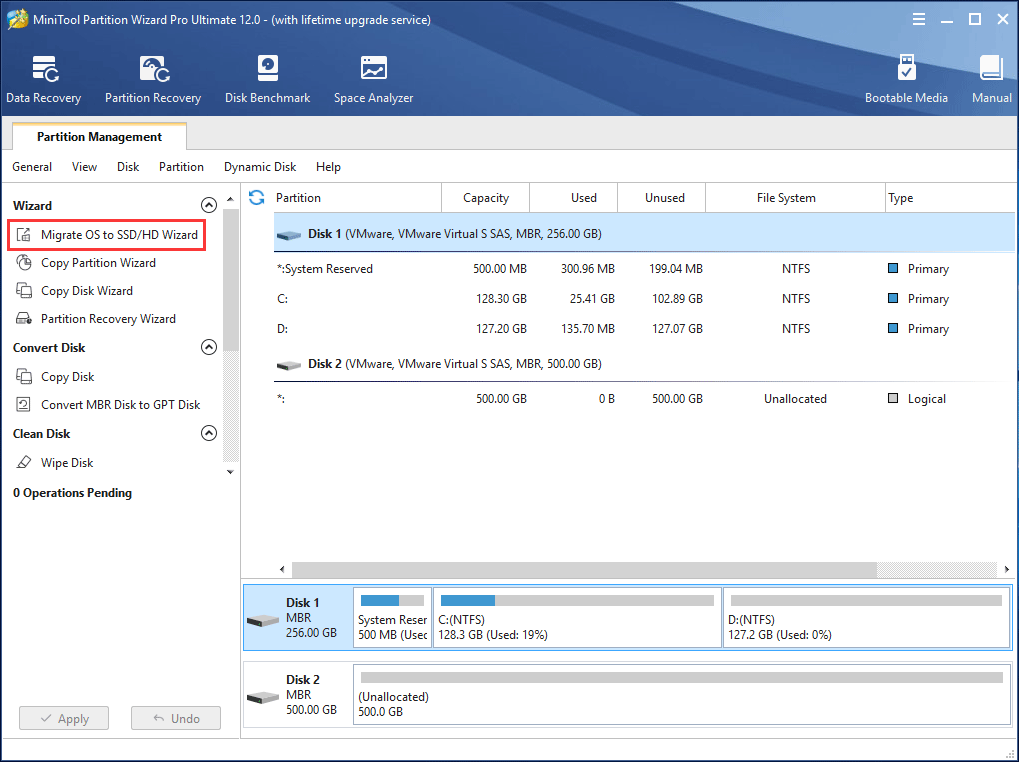The height and width of the screenshot is (762, 1019).
Task: Start Migrate OS to SSD/HD Wizard
Action: point(118,235)
